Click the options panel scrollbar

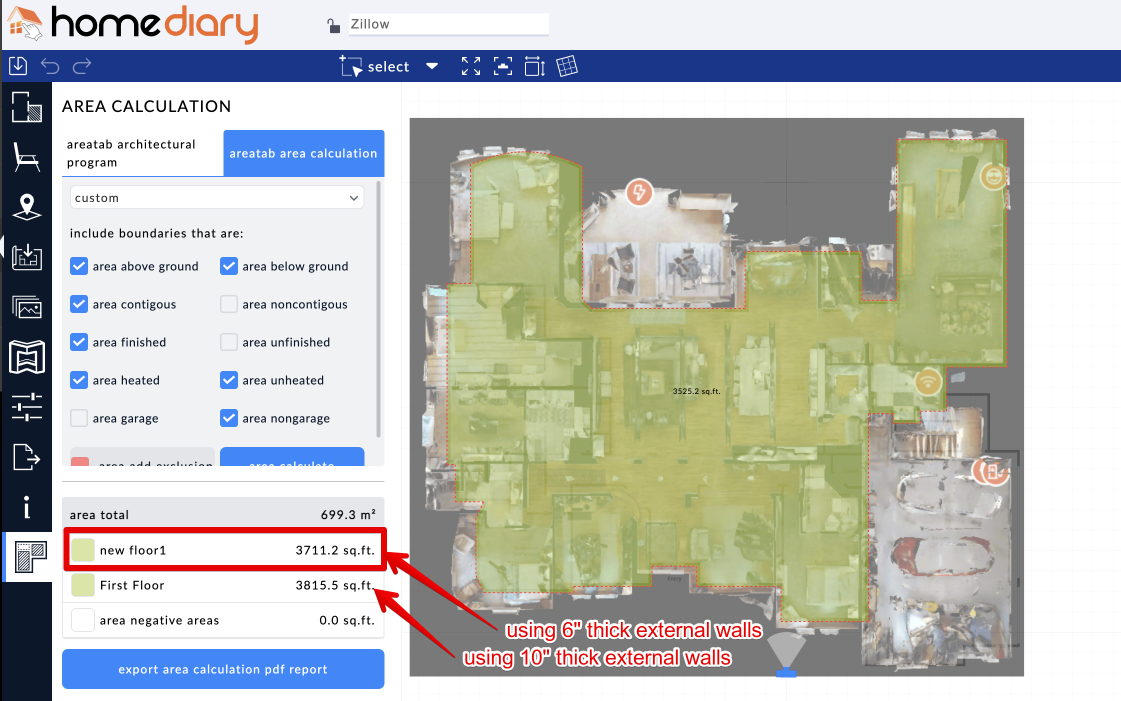click(x=378, y=309)
